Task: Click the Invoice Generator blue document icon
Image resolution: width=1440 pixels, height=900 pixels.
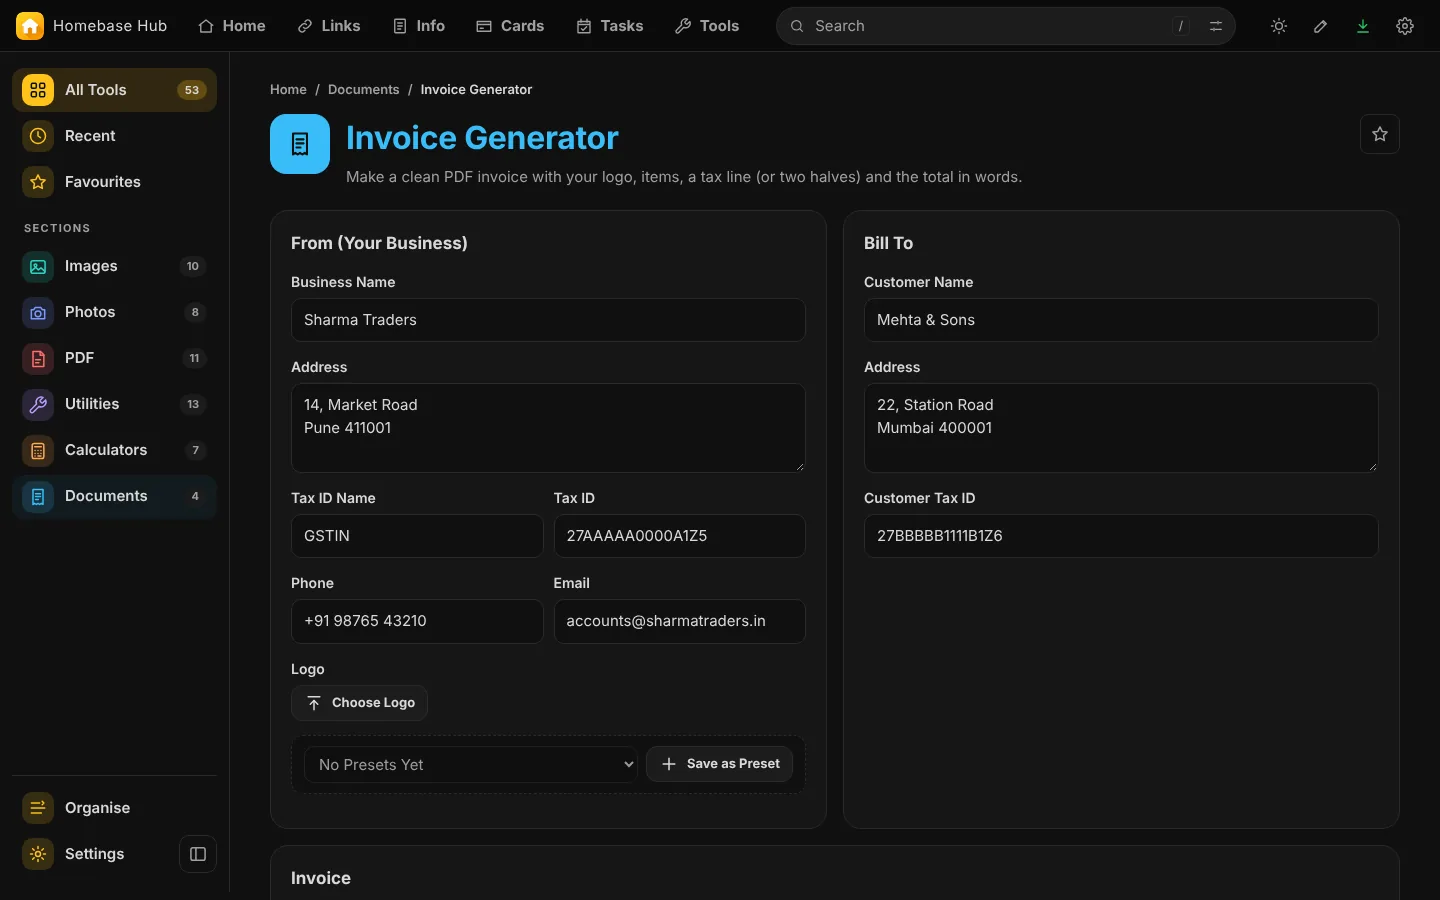Action: pos(300,144)
